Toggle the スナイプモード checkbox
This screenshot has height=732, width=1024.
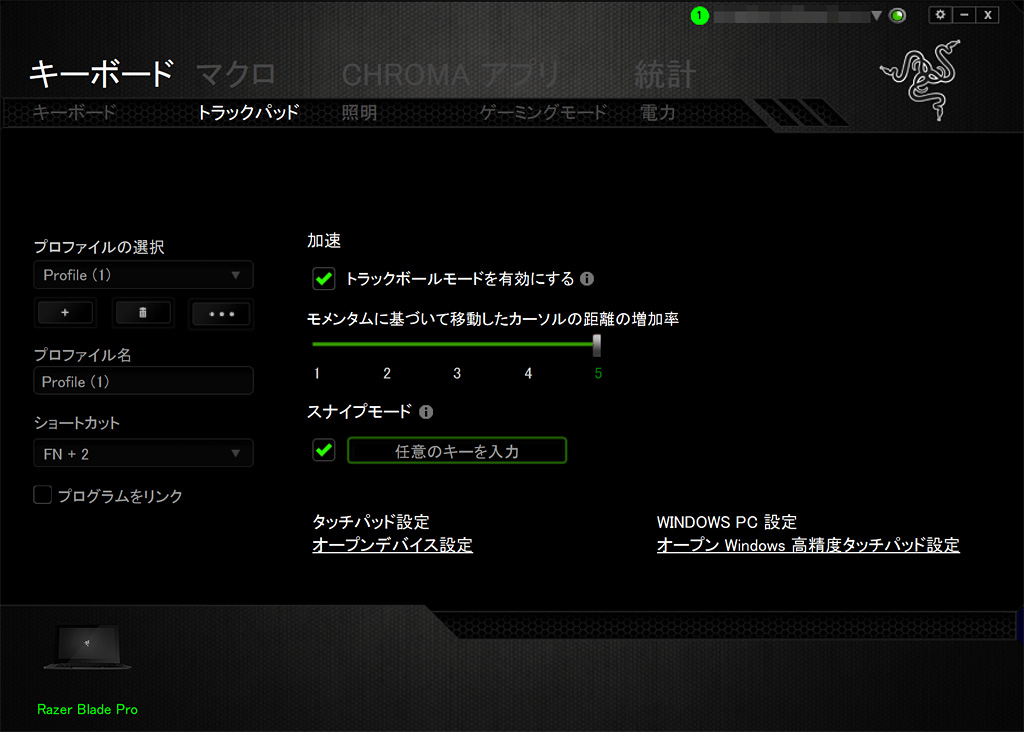coord(324,451)
